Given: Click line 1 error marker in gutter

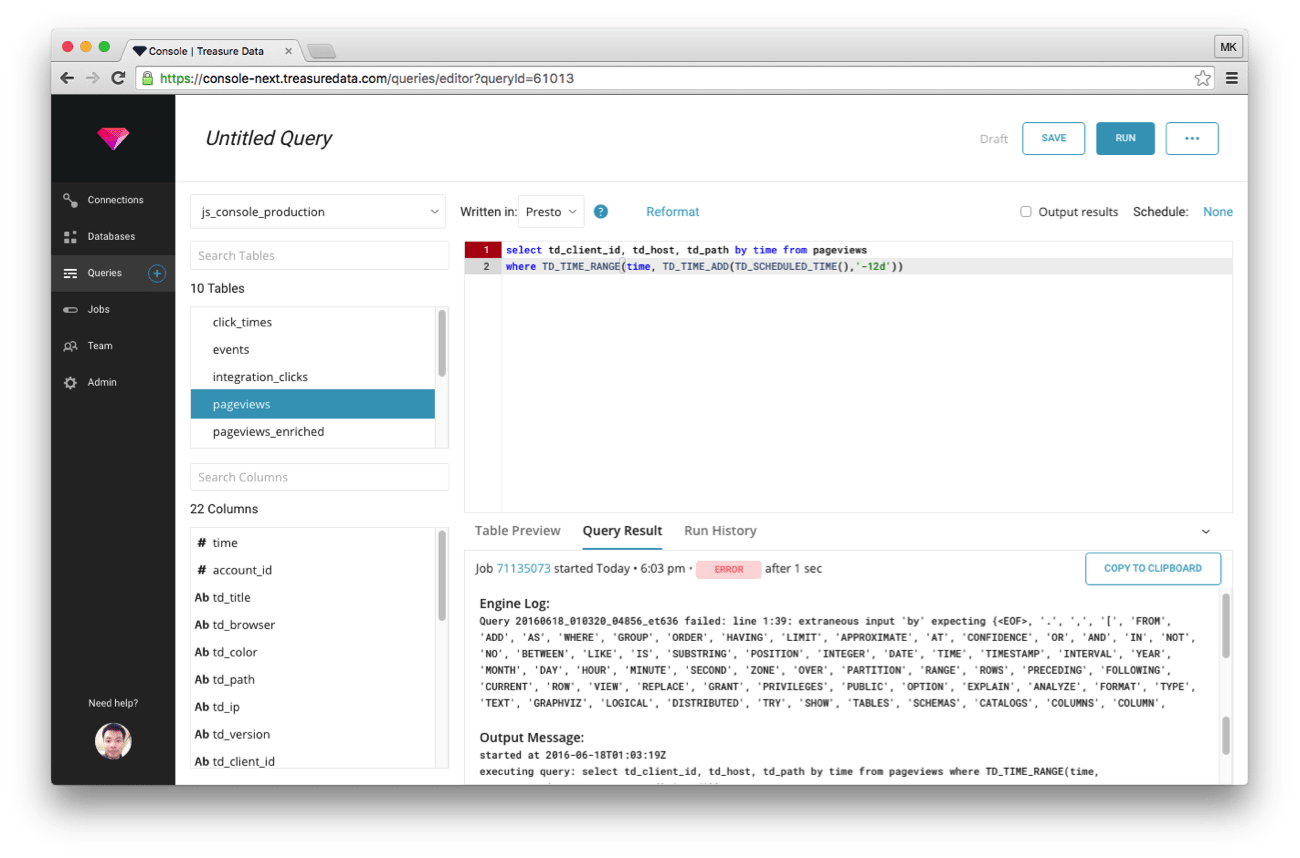Looking at the screenshot, I should 484,250.
